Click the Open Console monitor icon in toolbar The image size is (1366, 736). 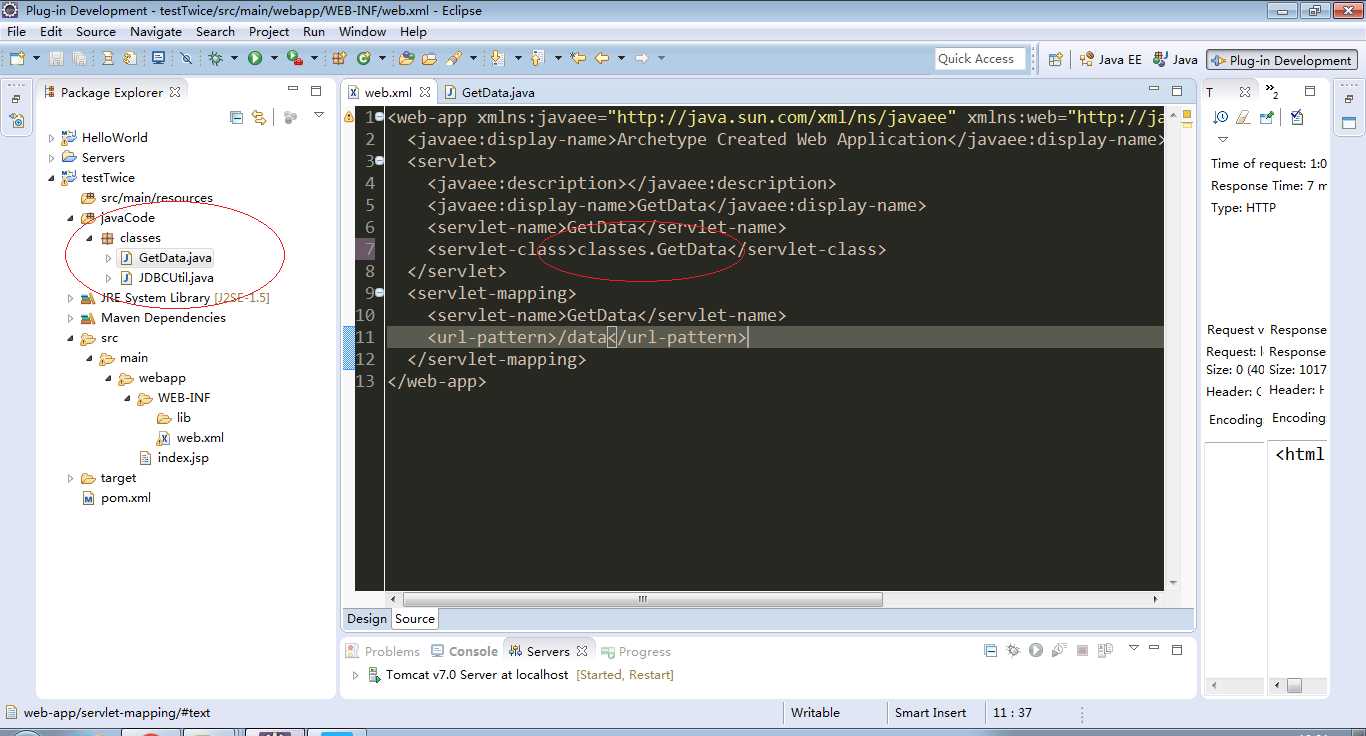point(158,59)
